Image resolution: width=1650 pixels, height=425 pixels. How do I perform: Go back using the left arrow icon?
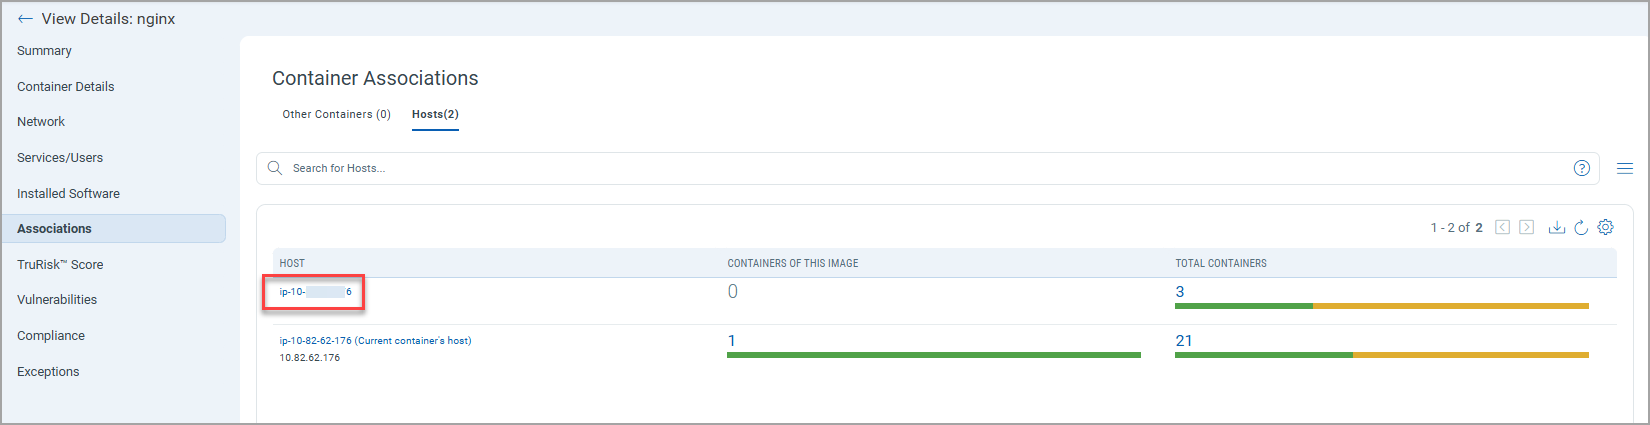pos(25,19)
